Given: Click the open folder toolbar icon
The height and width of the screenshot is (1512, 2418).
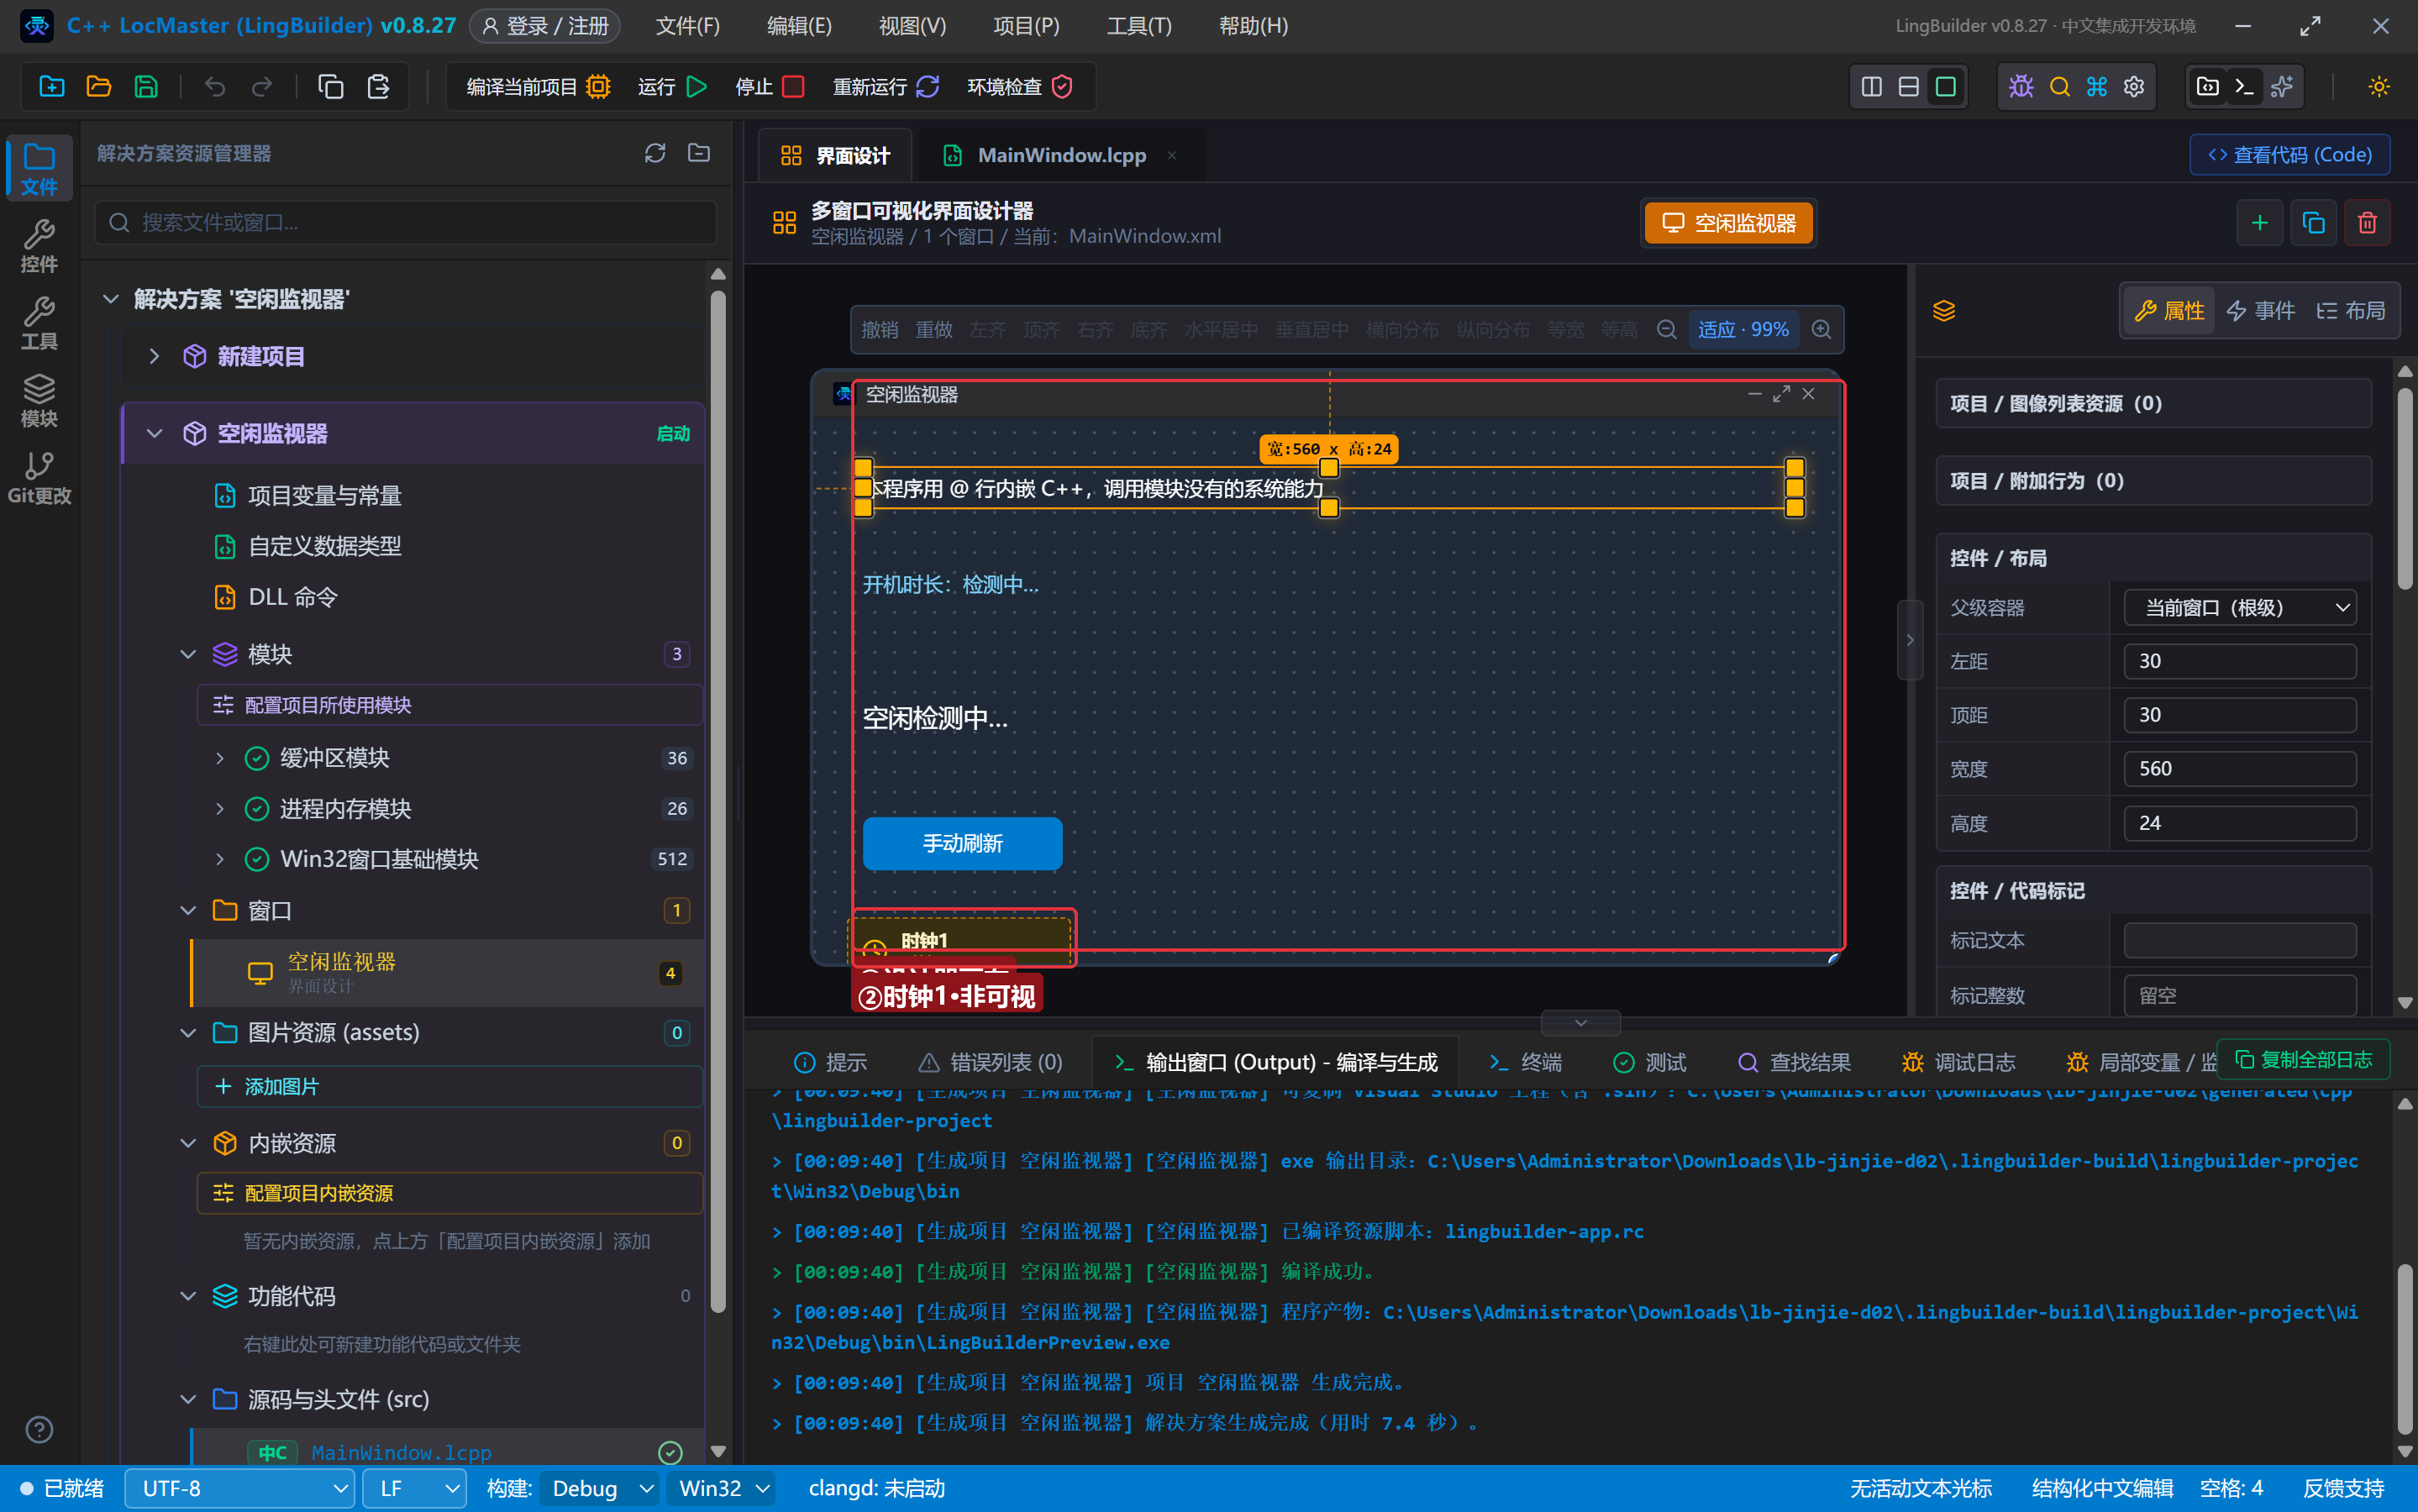Looking at the screenshot, I should (x=99, y=87).
